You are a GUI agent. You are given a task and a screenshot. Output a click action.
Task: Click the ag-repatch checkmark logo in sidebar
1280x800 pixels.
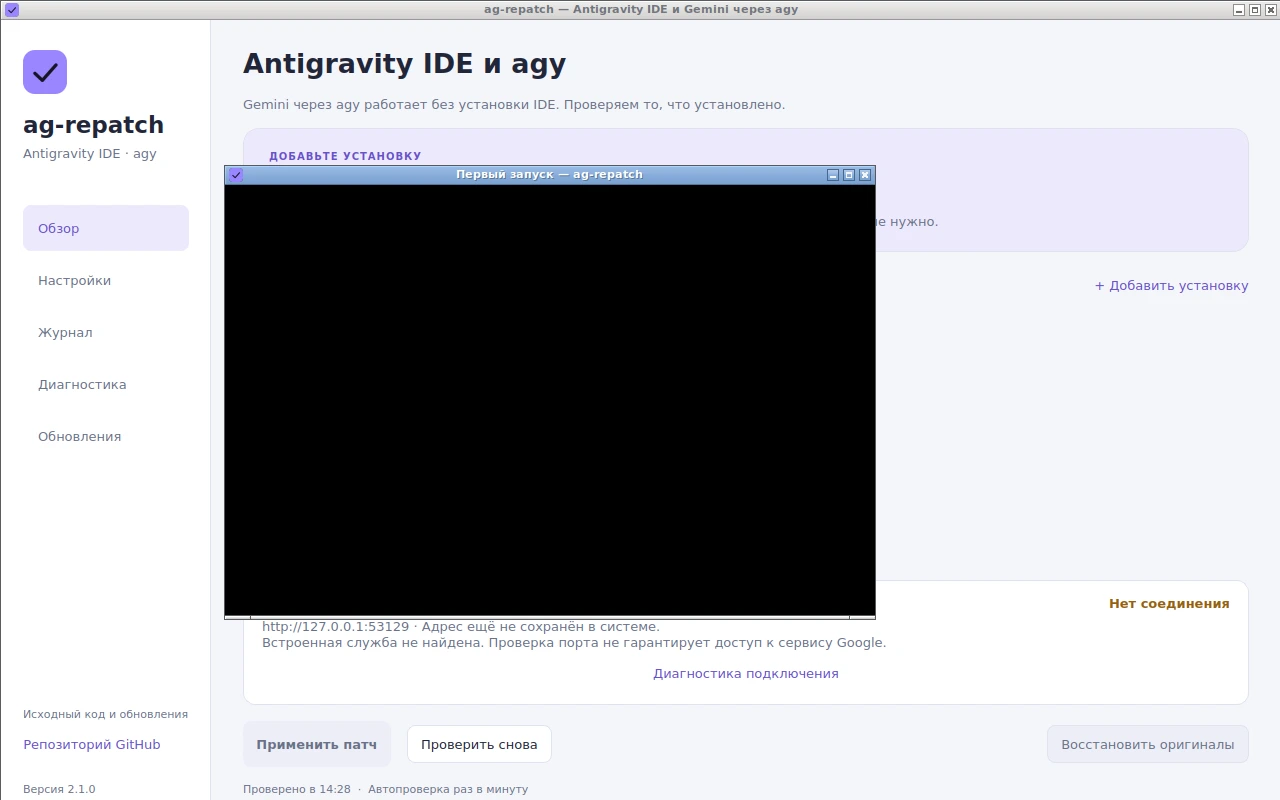point(45,72)
